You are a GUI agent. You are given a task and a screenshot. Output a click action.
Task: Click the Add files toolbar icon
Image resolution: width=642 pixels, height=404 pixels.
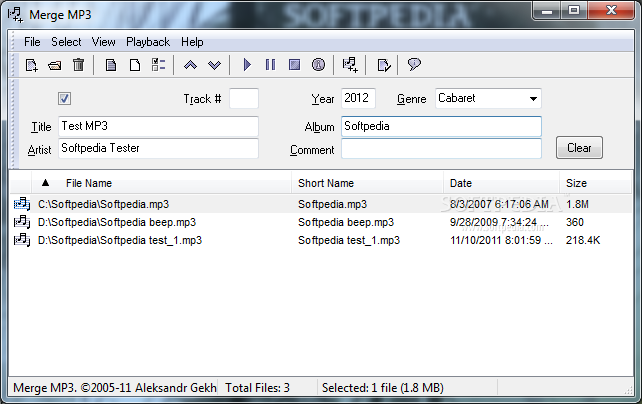tap(32, 65)
